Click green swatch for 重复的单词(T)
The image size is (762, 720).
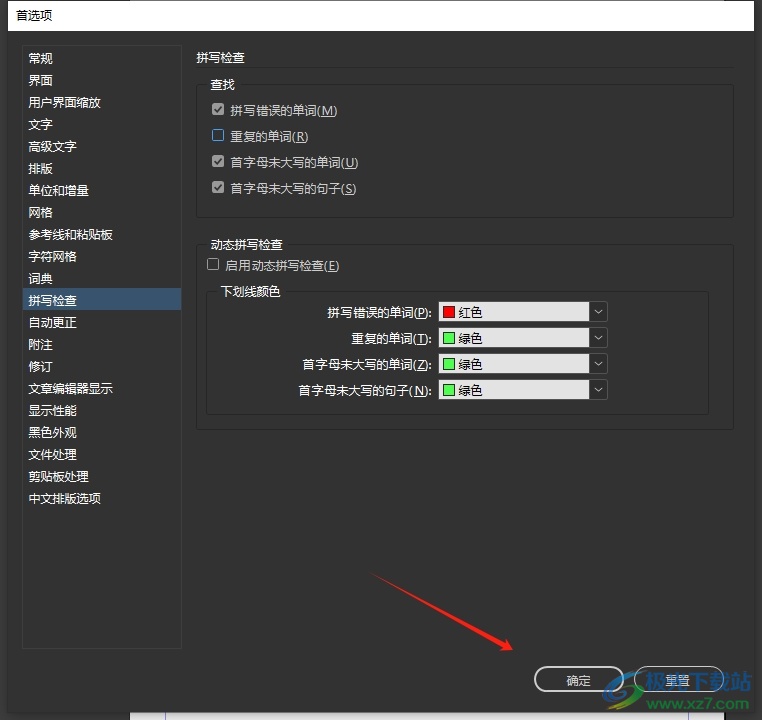tap(449, 338)
